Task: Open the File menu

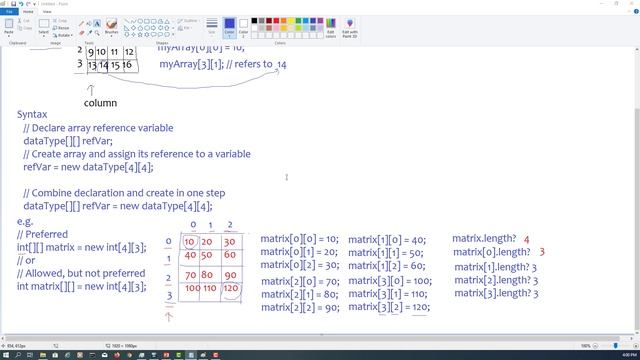Action: [x=9, y=11]
